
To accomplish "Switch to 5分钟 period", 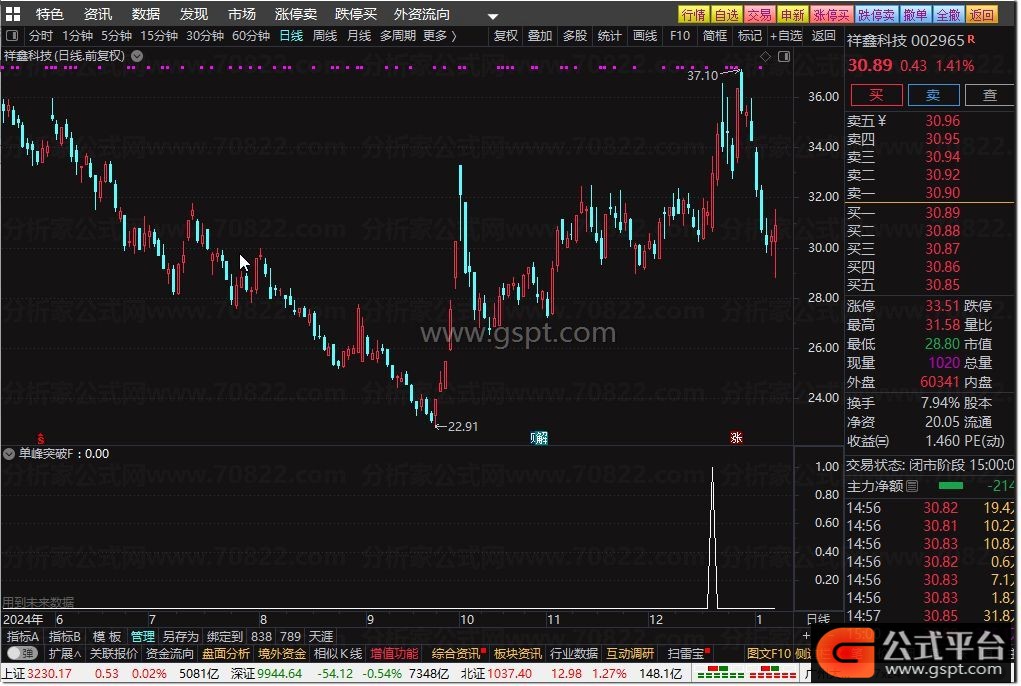I will [x=116, y=35].
